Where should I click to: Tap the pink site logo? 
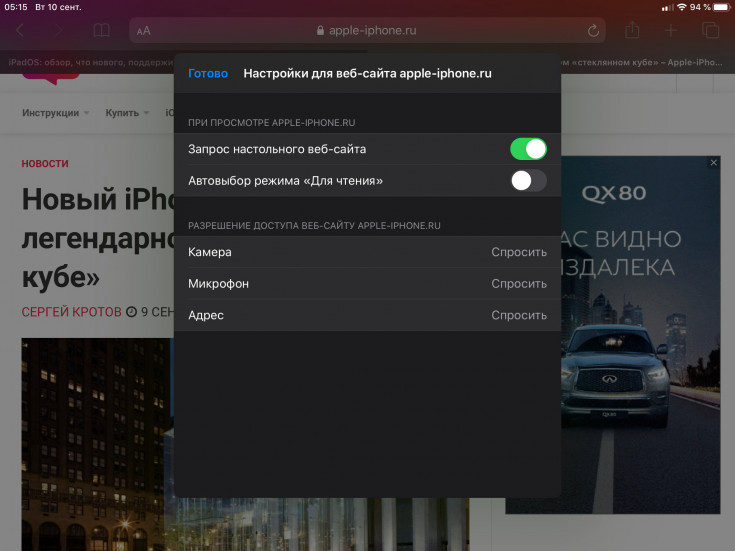[x=51, y=79]
